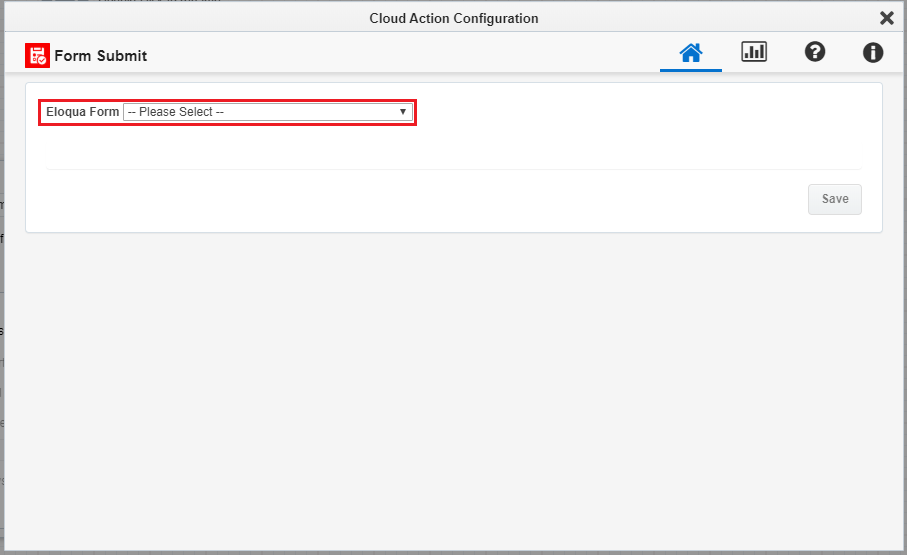
Task: Click the '-- Please Select --' placeholder text
Action: point(176,112)
